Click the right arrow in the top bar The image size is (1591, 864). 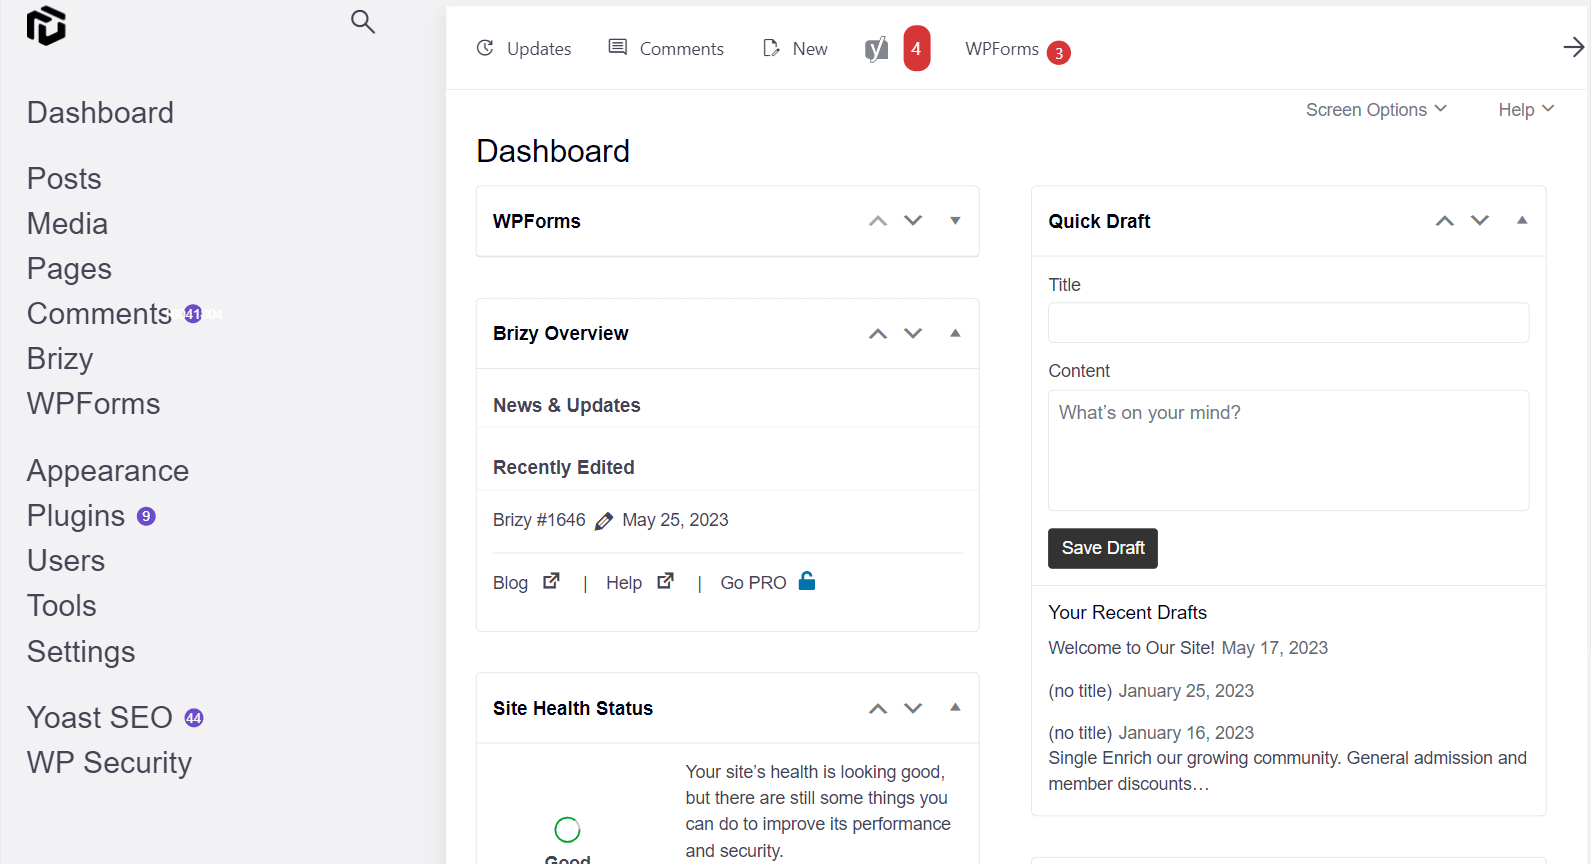point(1573,47)
